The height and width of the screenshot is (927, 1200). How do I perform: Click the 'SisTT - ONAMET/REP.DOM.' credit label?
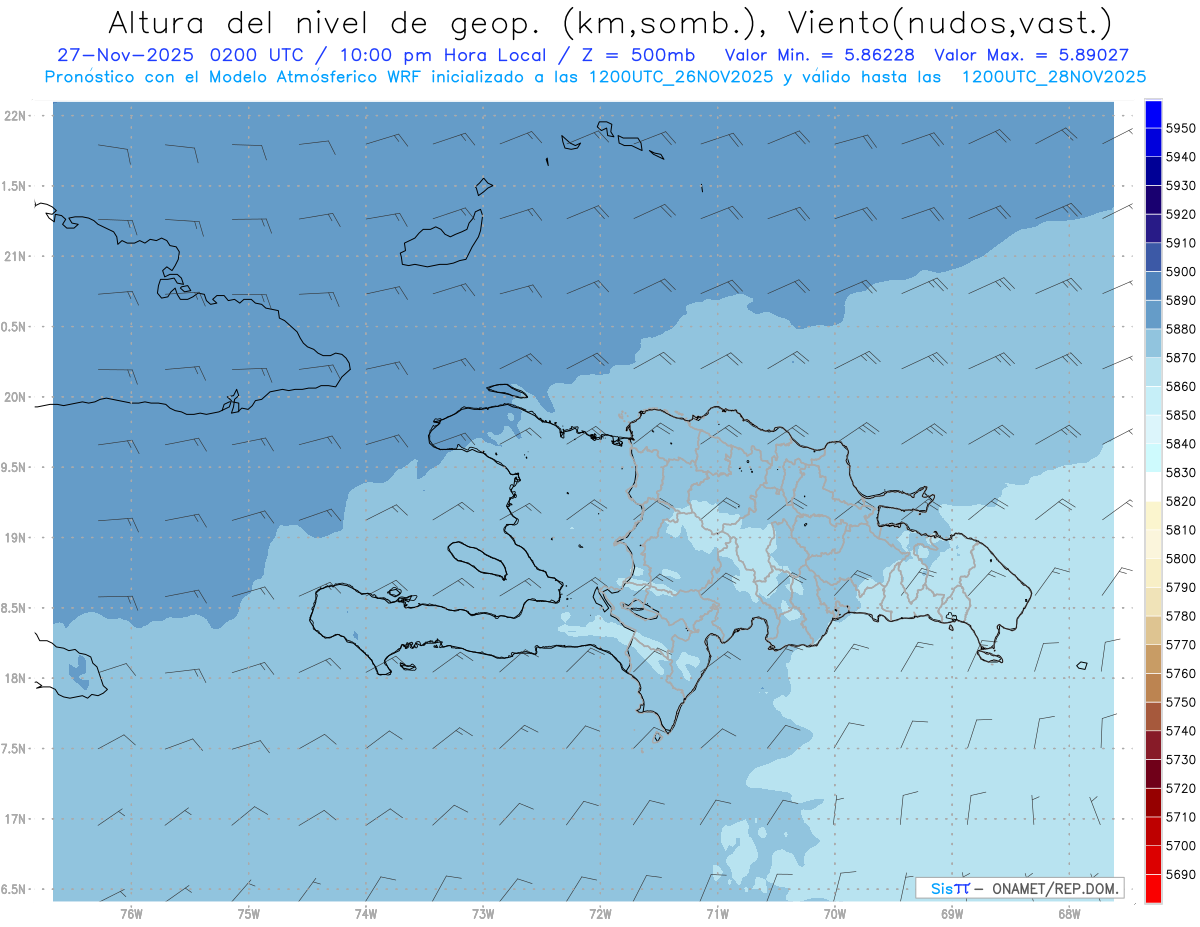pyautogui.click(x=1019, y=888)
